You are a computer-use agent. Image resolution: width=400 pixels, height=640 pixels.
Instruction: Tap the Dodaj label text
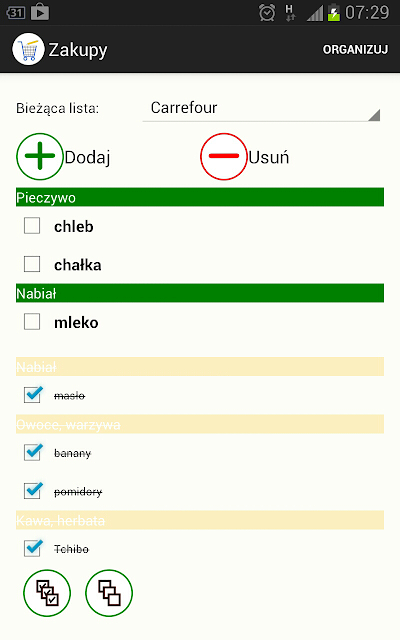(x=87, y=158)
